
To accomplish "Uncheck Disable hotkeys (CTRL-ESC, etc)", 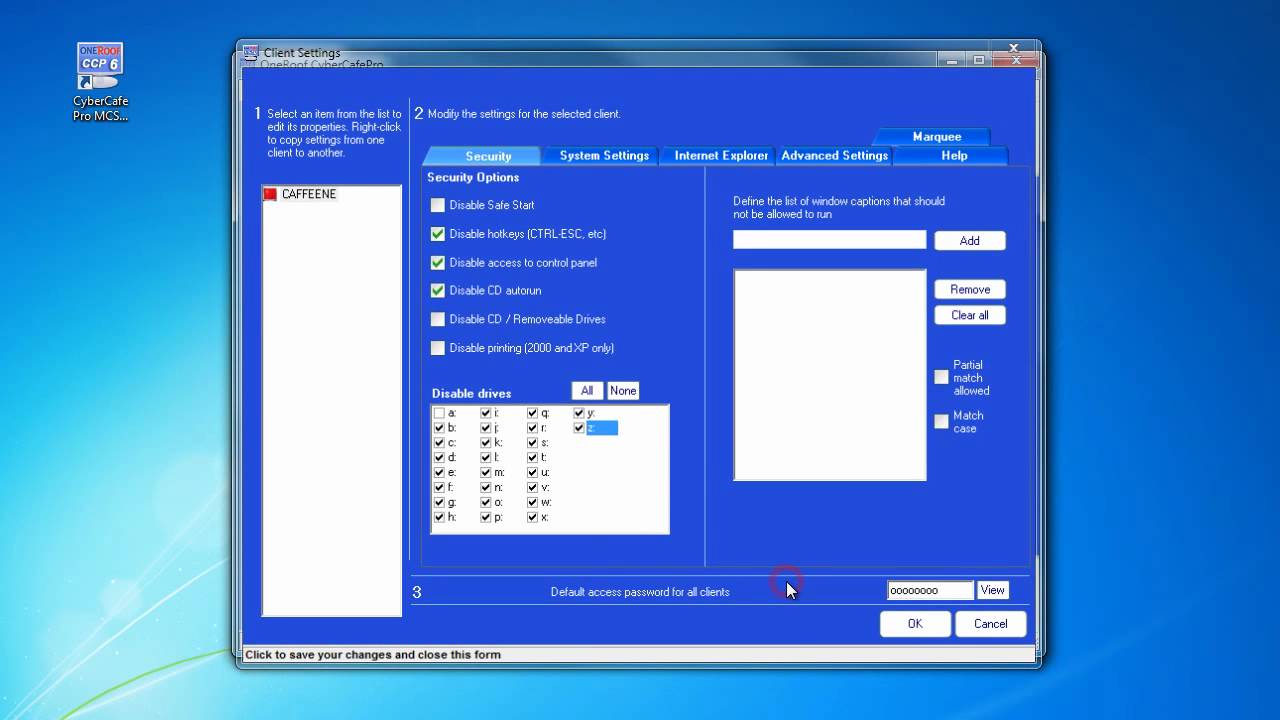I will tap(438, 234).
